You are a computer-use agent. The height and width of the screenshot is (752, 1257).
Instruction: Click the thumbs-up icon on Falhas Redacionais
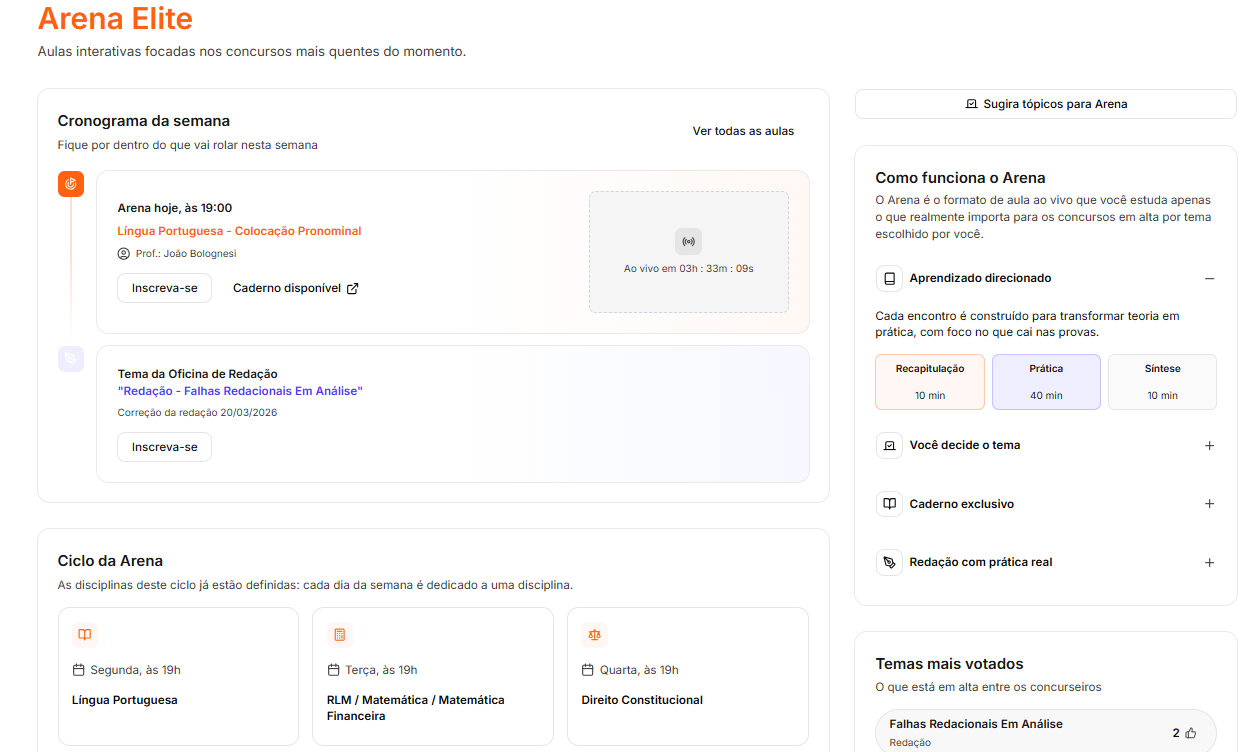1190,733
